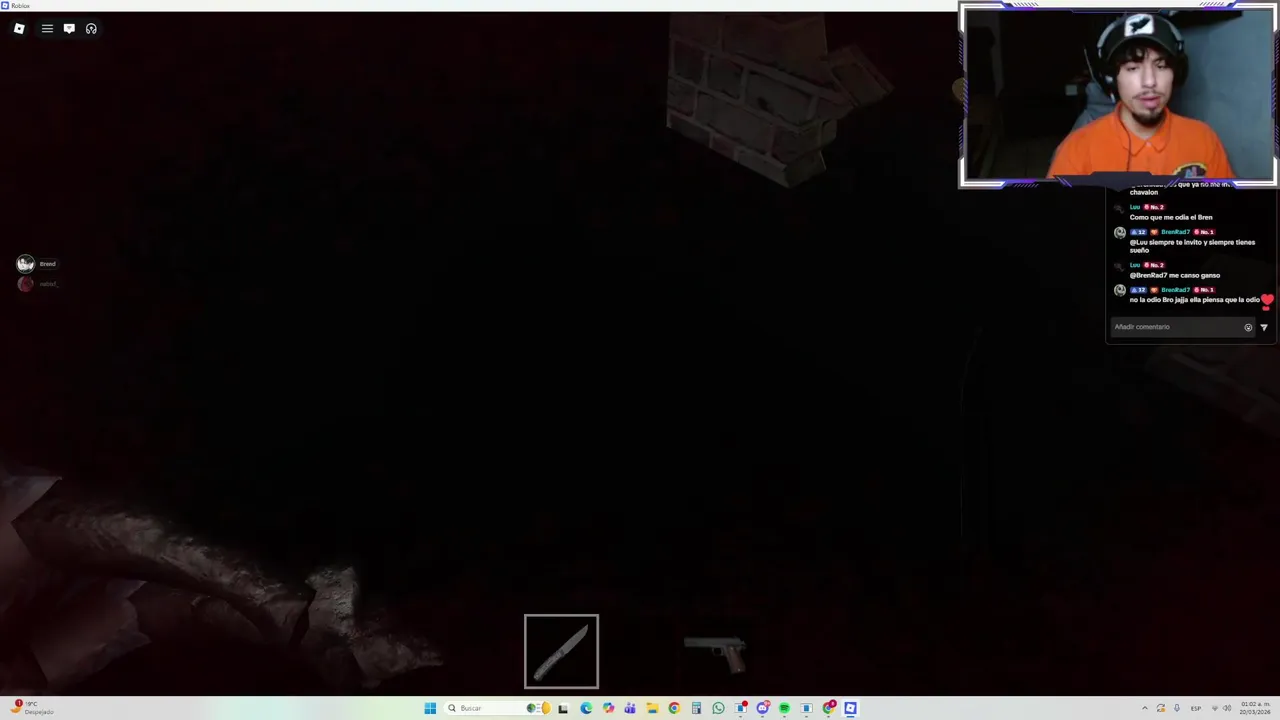
Task: Open the Roblox logo menu
Action: coord(19,28)
